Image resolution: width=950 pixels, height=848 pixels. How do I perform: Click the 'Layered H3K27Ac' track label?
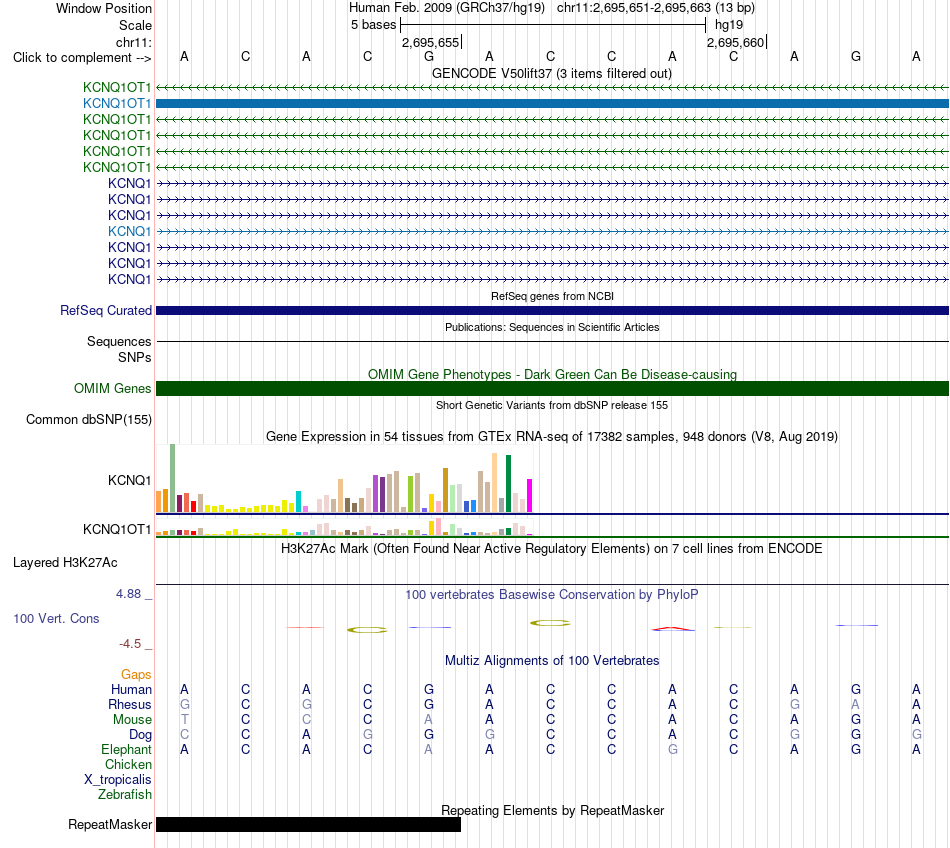[x=65, y=563]
